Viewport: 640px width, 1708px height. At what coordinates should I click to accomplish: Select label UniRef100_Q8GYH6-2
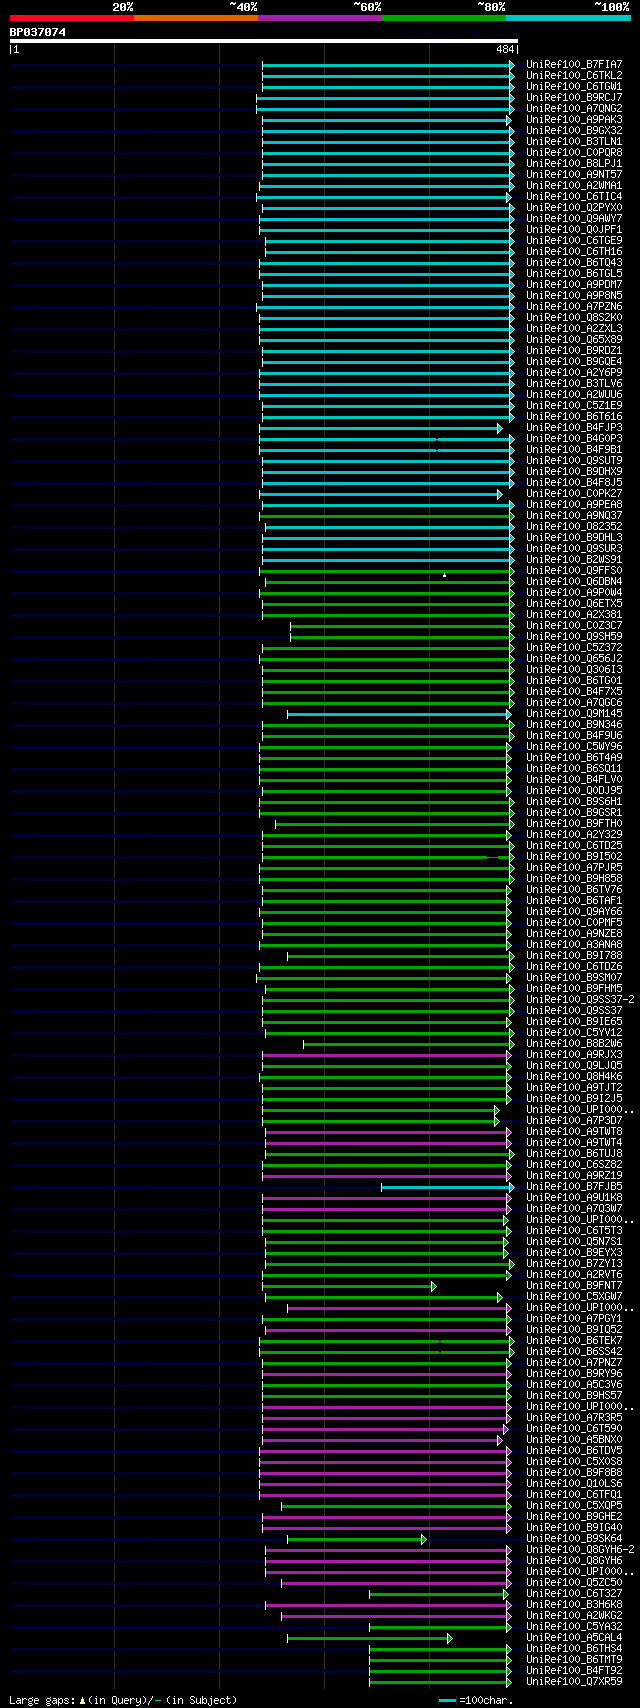(x=580, y=1550)
